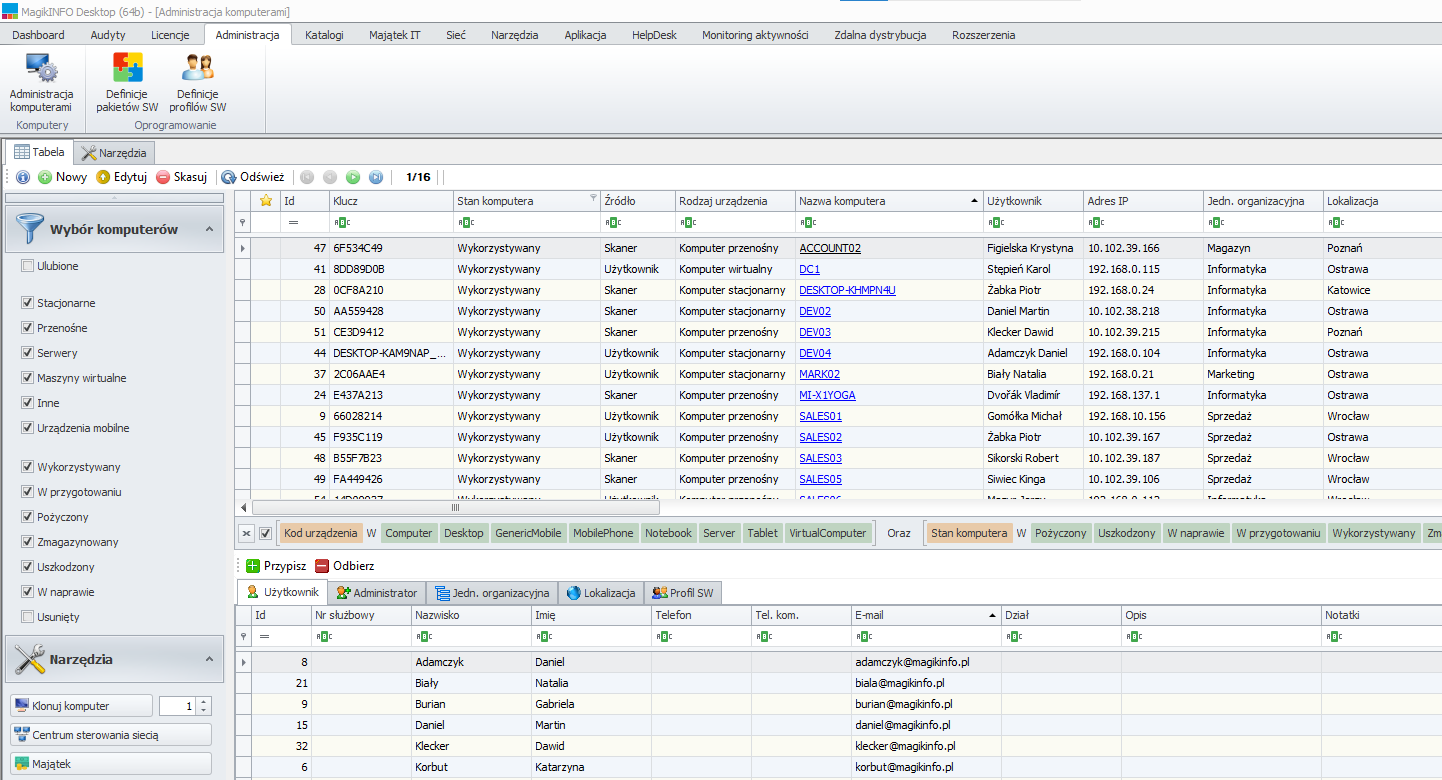Screen dimensions: 1442x780
Task: Switch to Administrator tab in lower panel
Action: pyautogui.click(x=376, y=593)
